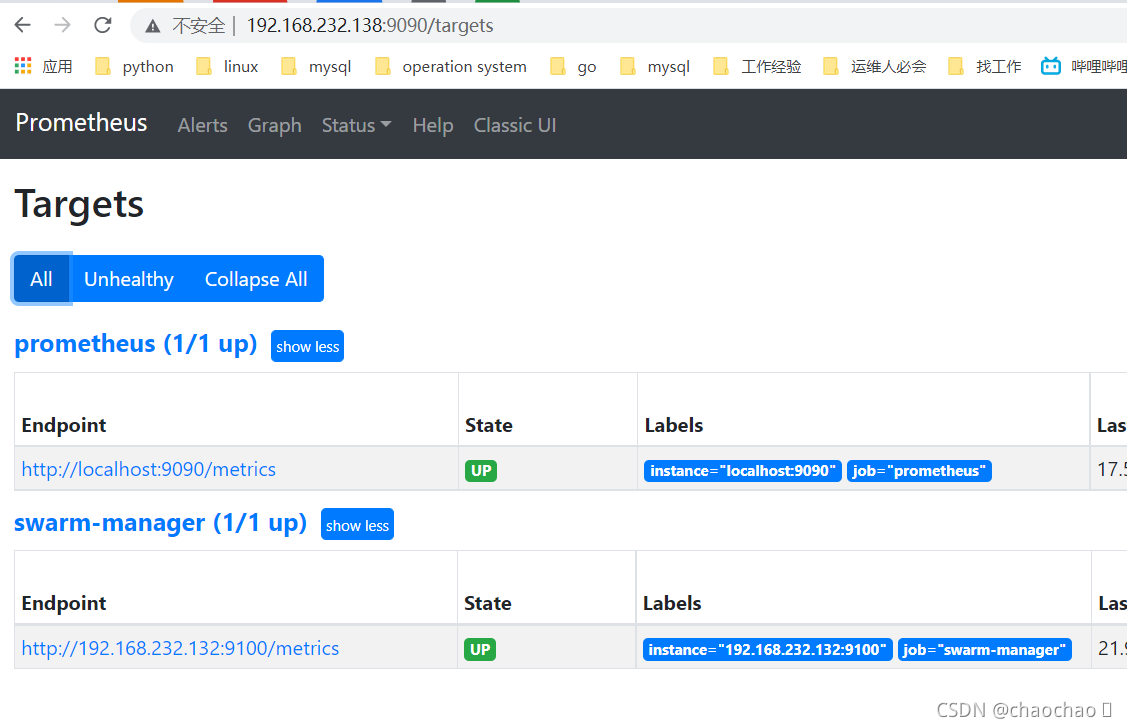
Task: Click show less for prometheus group
Action: pos(308,346)
